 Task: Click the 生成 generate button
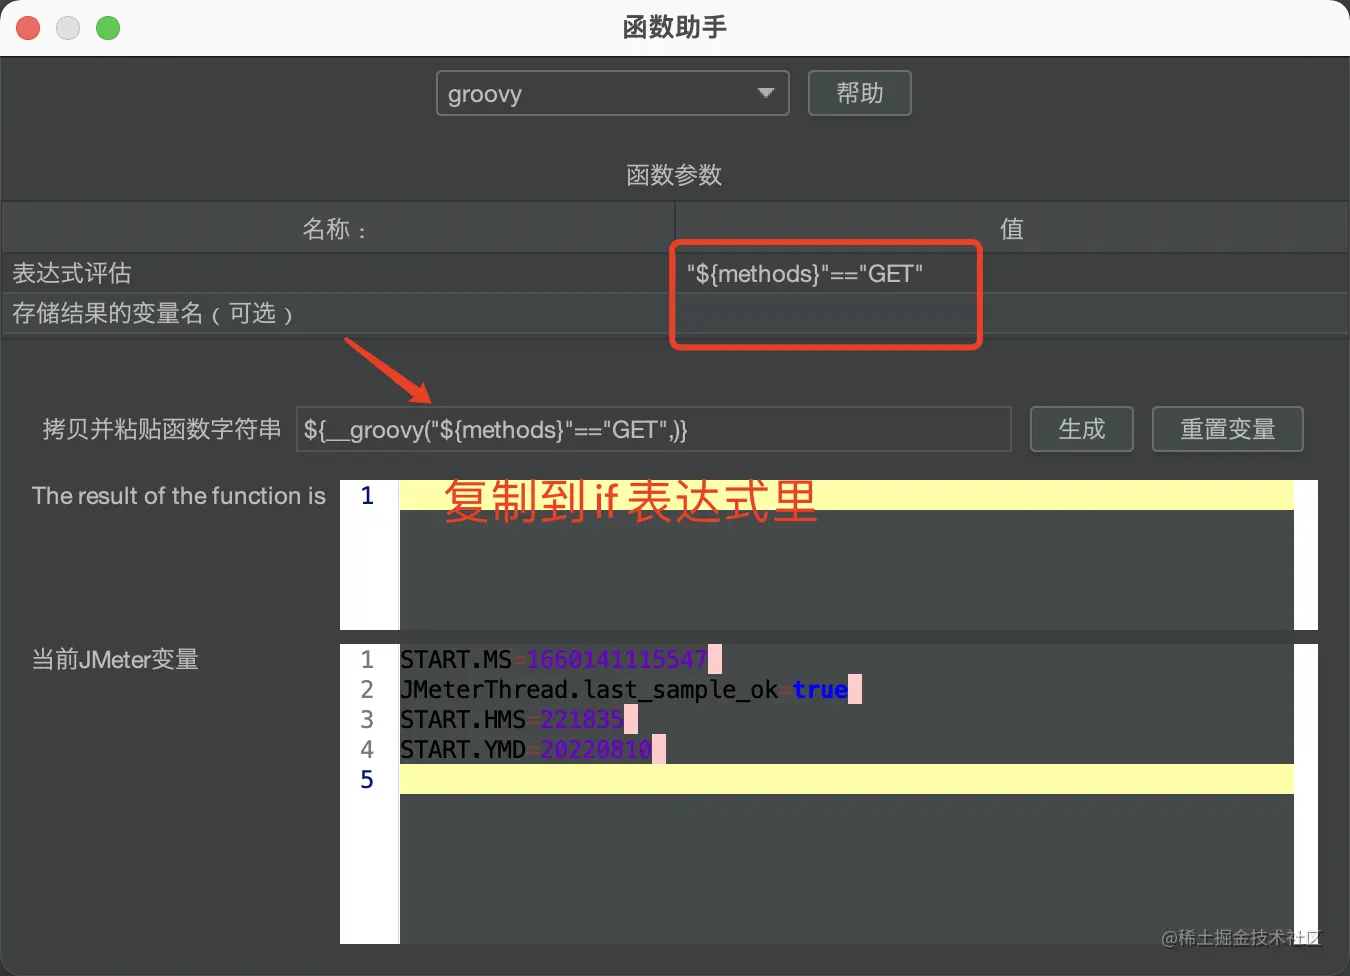tap(1082, 429)
